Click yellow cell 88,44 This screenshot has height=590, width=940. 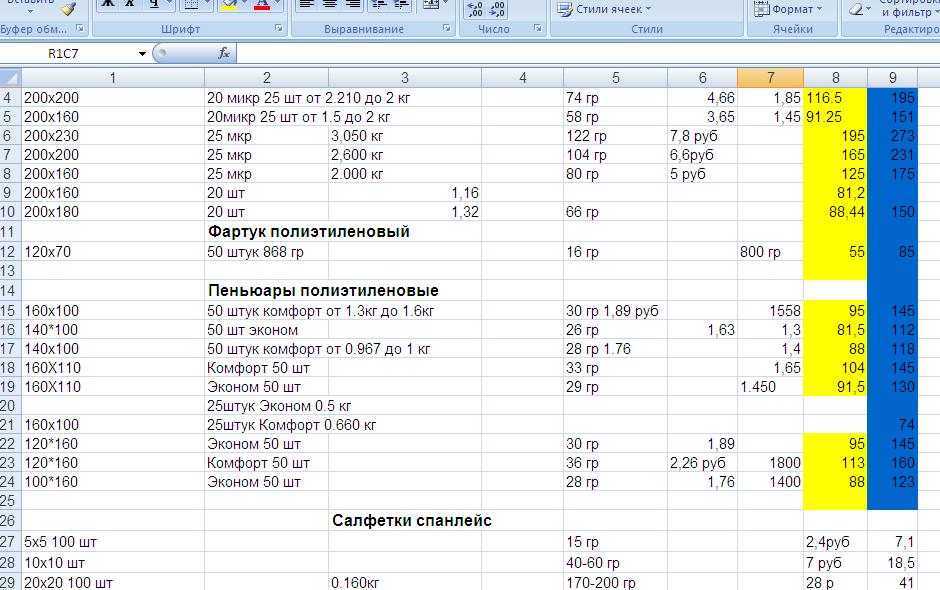click(x=835, y=212)
